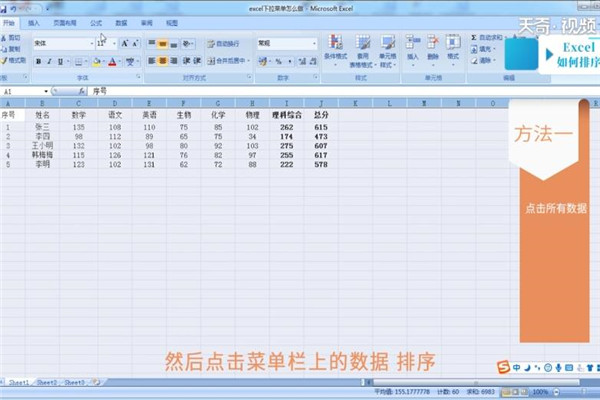Viewport: 600px width, 400px height.
Task: Expand the font color dropdown arrow
Action: (x=119, y=61)
